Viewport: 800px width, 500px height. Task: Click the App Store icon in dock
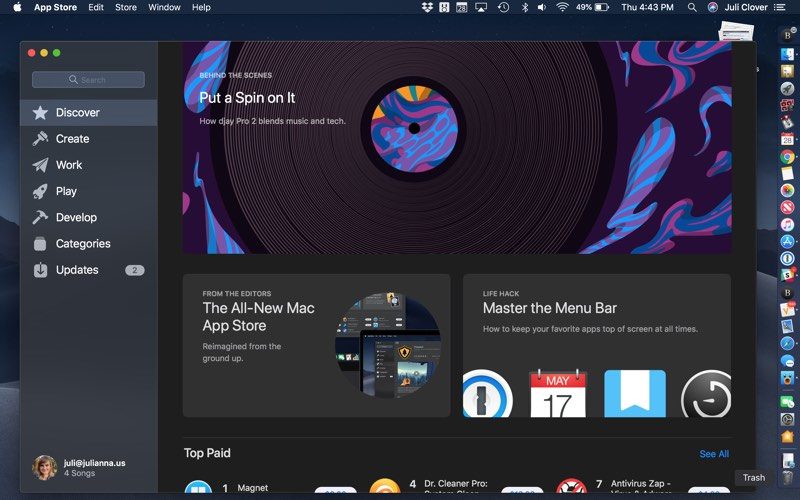pyautogui.click(x=787, y=241)
